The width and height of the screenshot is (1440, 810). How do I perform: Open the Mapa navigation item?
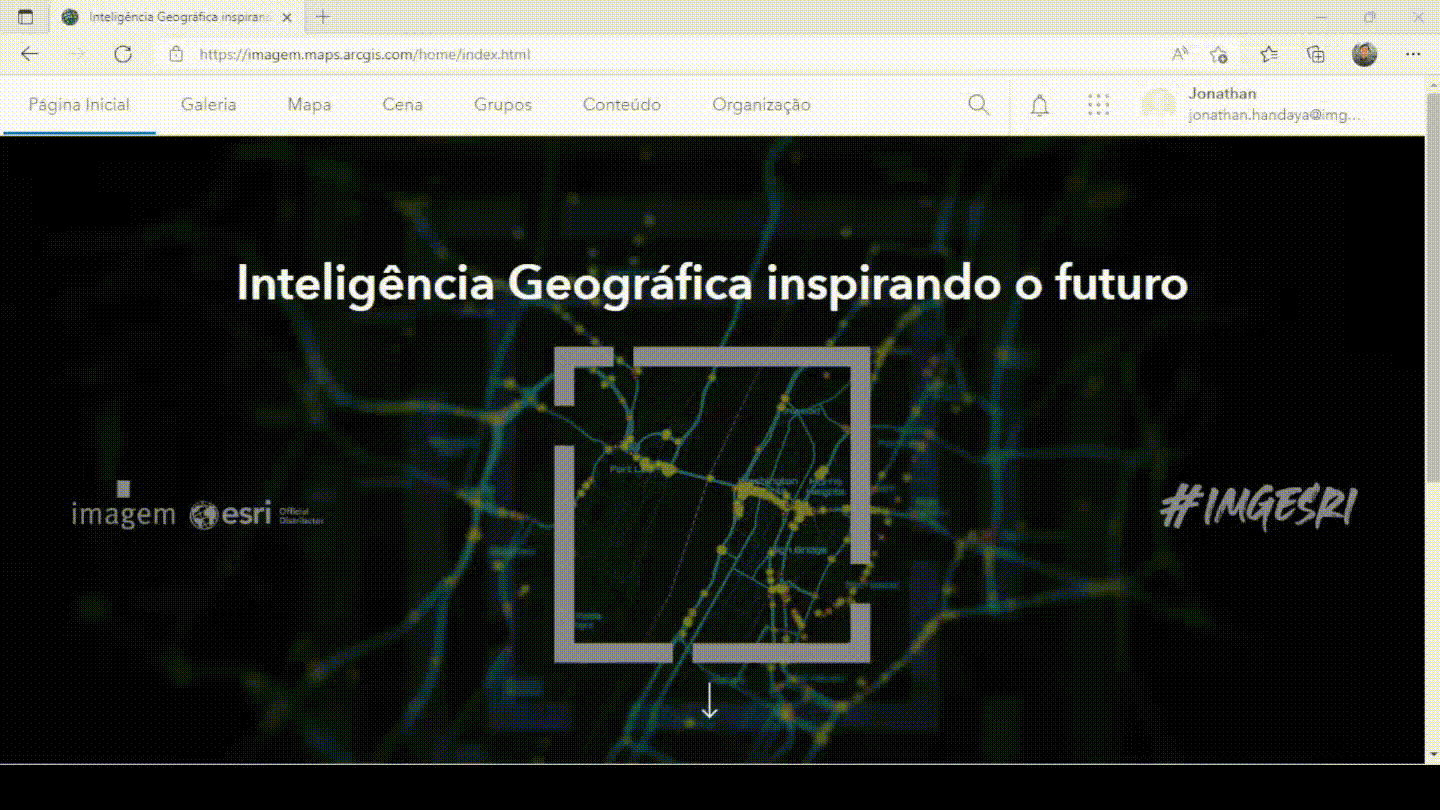click(309, 105)
